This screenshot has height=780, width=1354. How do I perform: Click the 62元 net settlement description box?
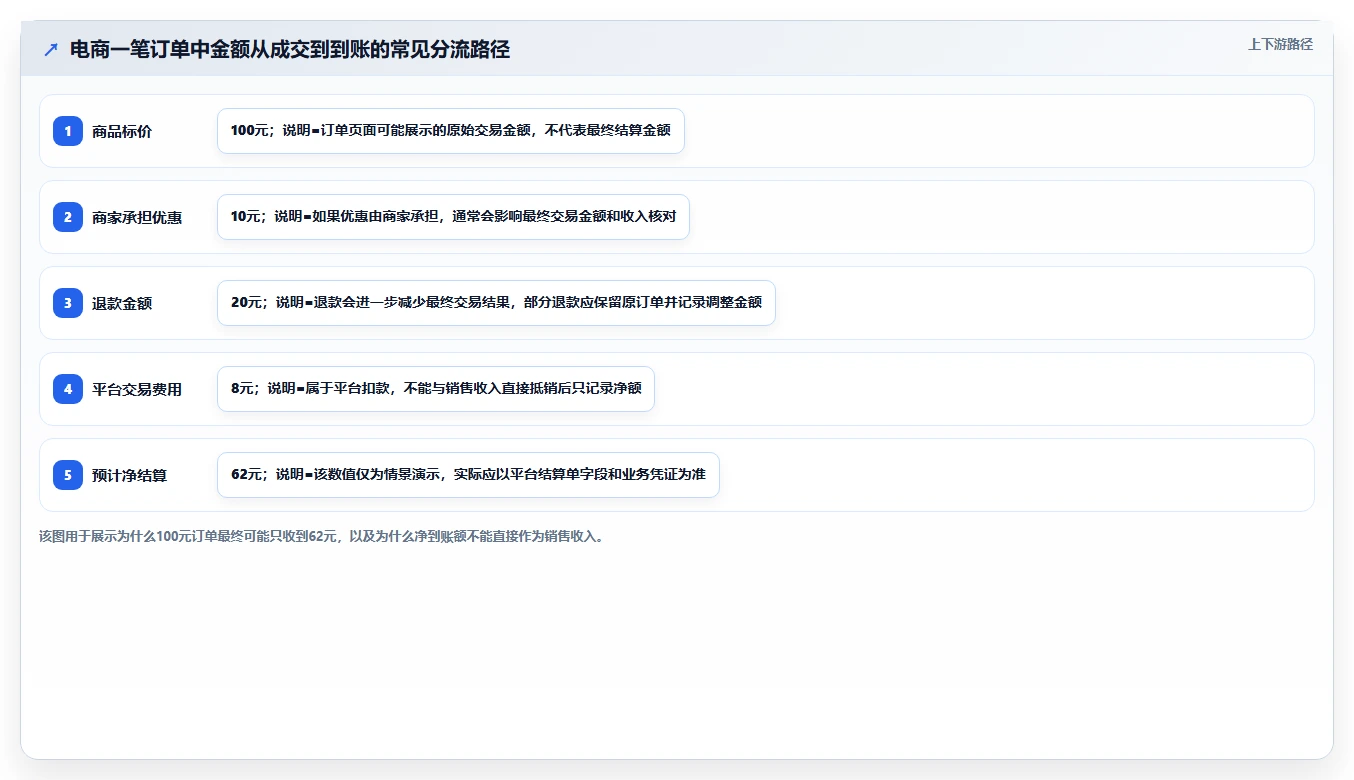[x=468, y=475]
